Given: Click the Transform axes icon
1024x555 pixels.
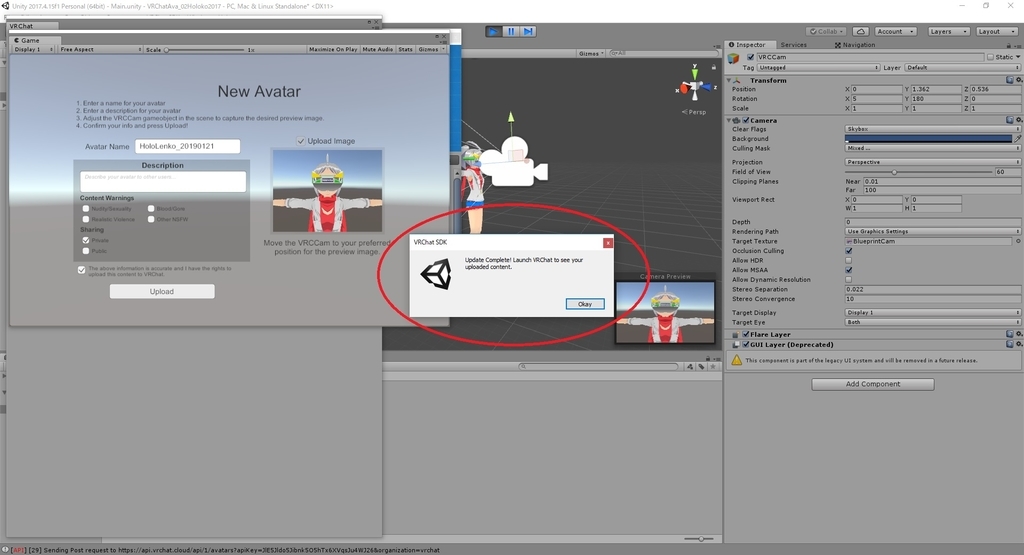Looking at the screenshot, I should [x=737, y=80].
